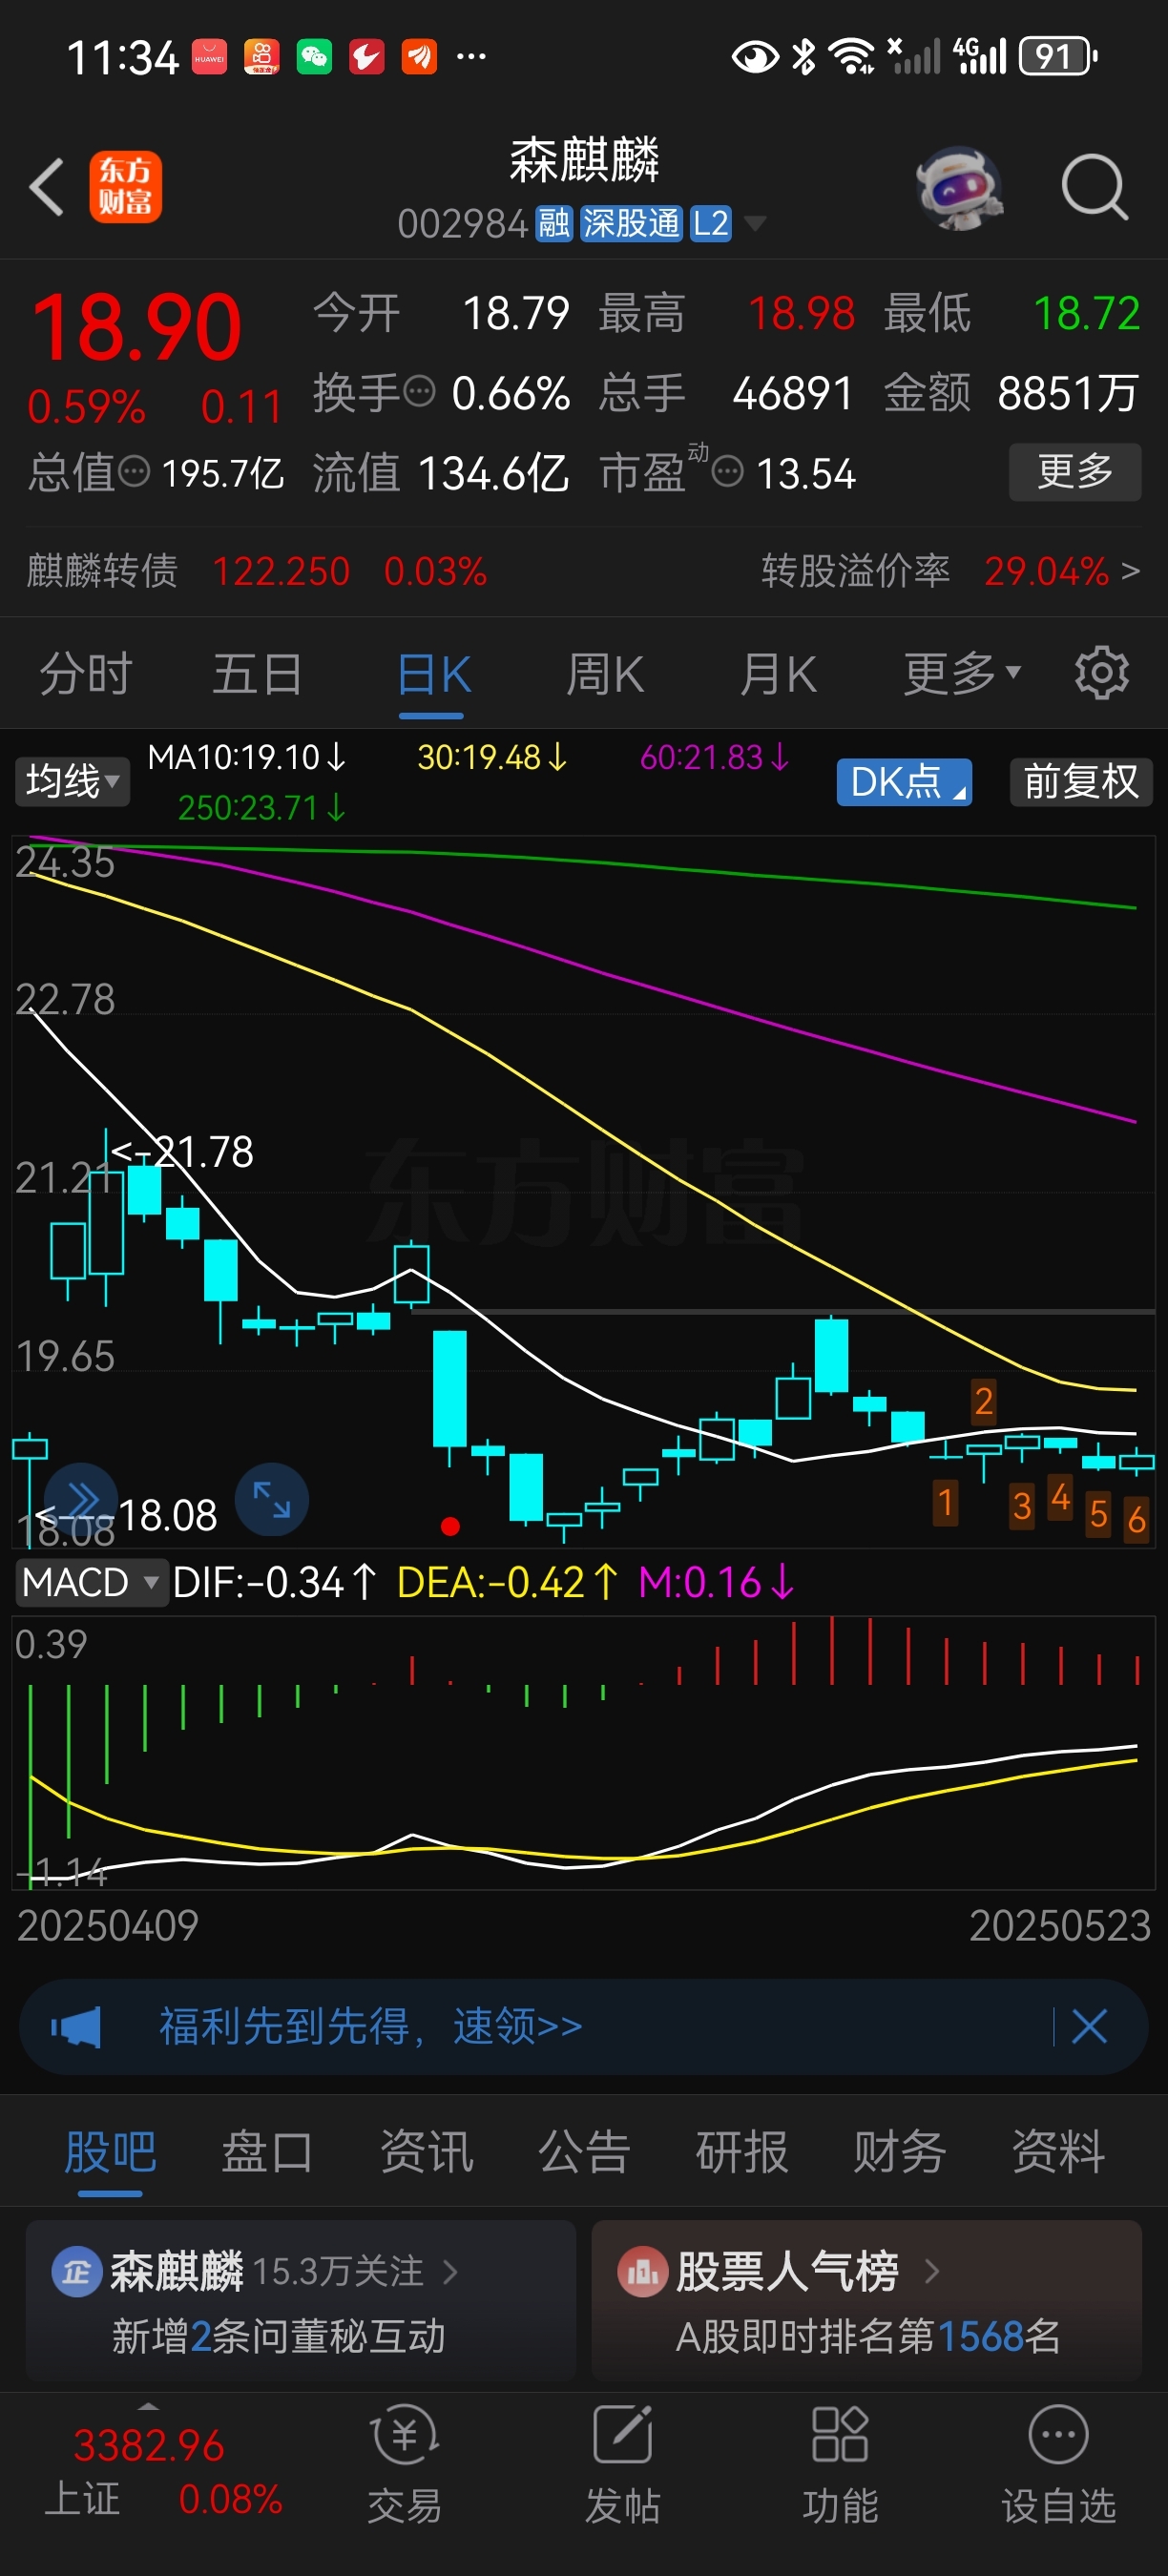
Task: Open the MACD indicator dropdown
Action: pyautogui.click(x=90, y=1583)
